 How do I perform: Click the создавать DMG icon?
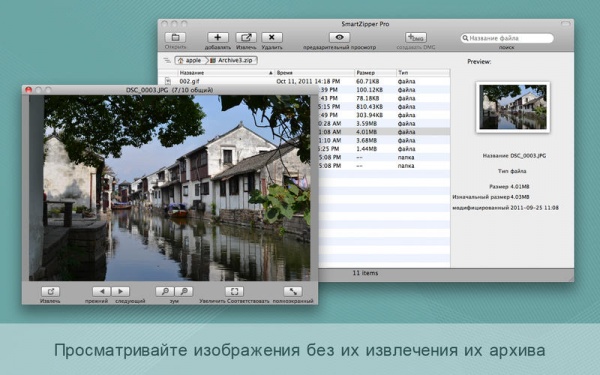click(416, 38)
